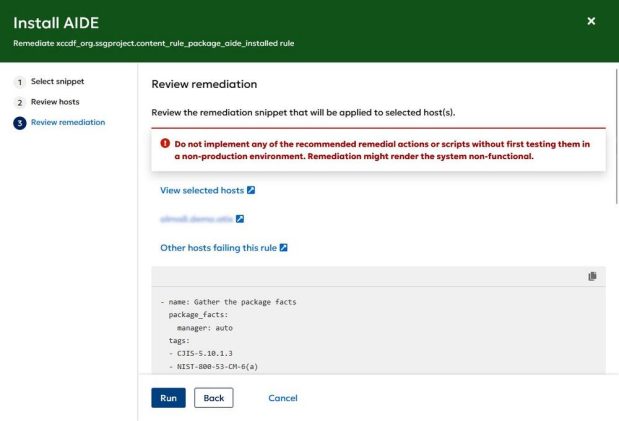
Task: Open the blurred hostname link
Action: coord(196,218)
